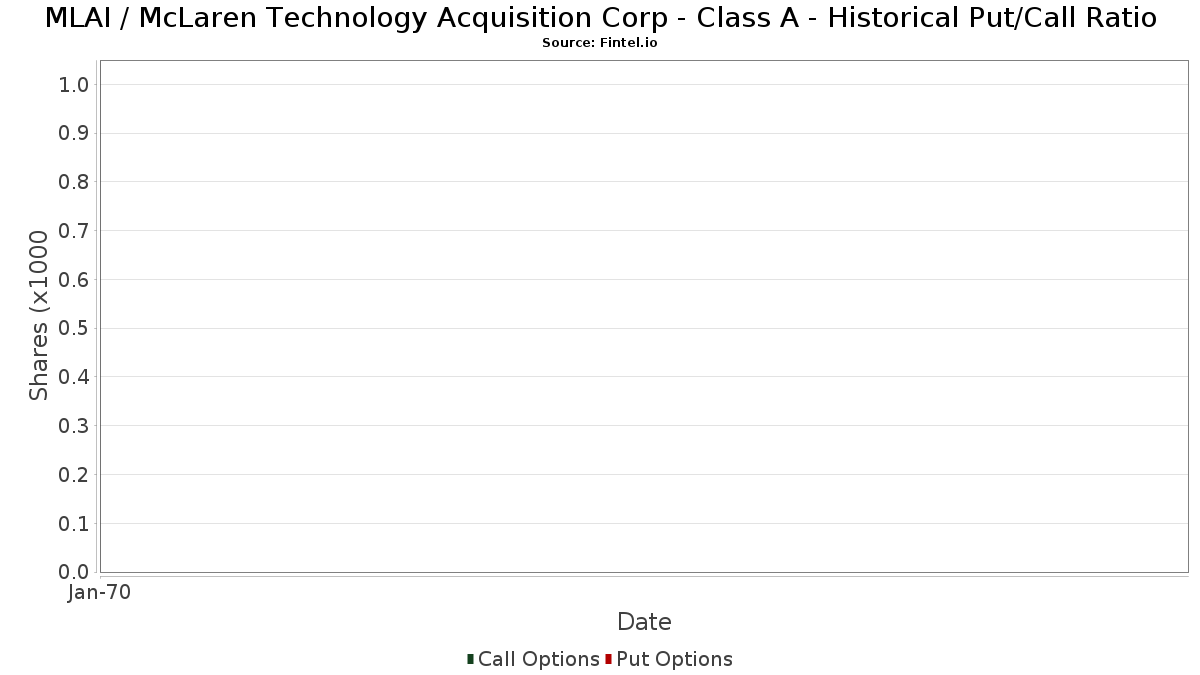Click the 0.5 y-axis tick label
Viewport: 1200px width, 675px height.
[75, 328]
